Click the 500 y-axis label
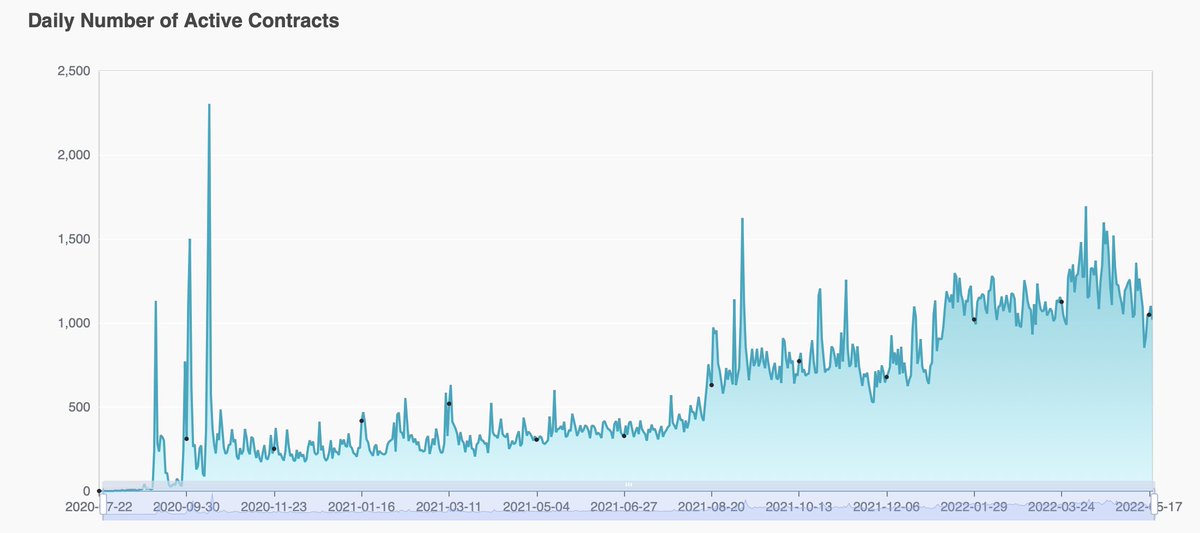The image size is (1200, 533). point(80,407)
